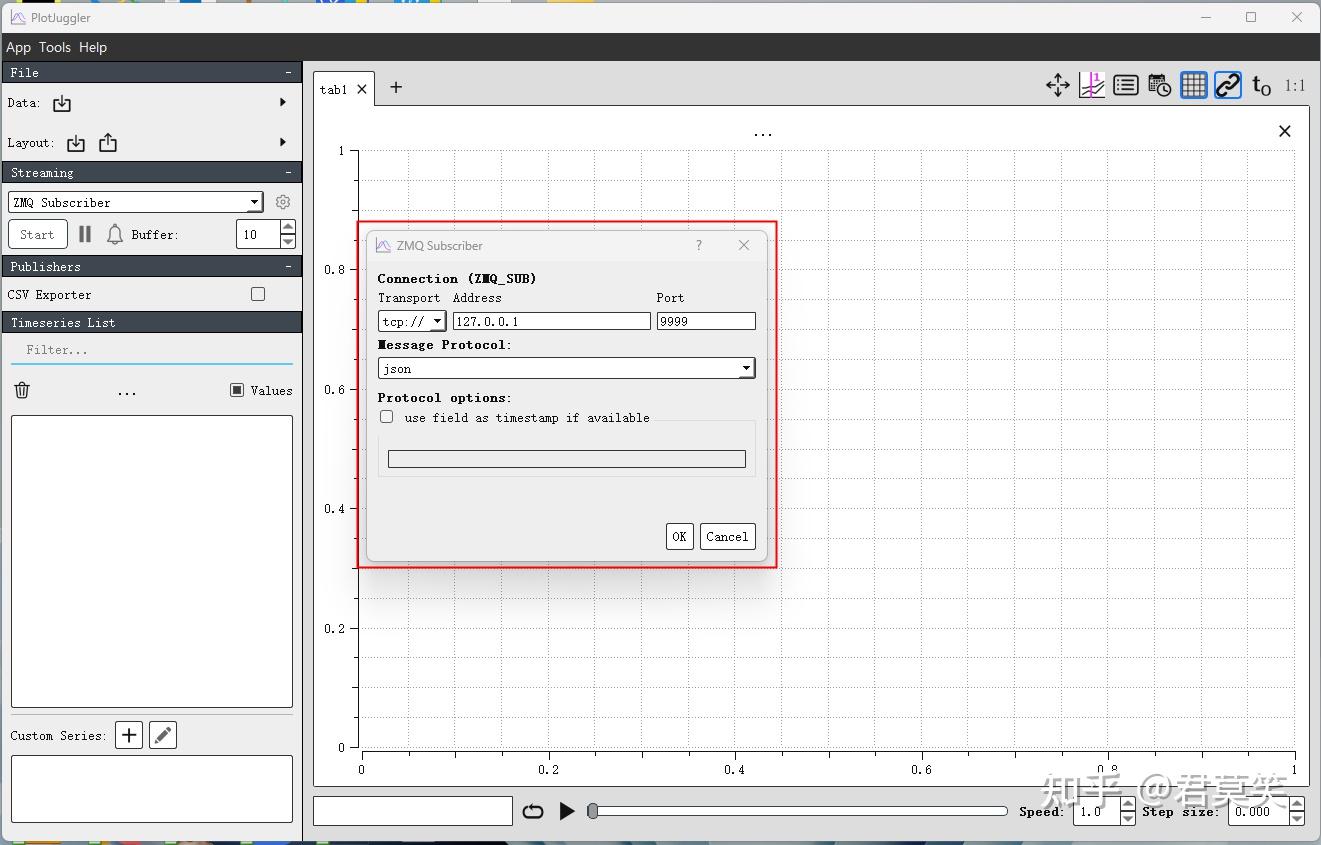Open the Tools menu
This screenshot has height=845, width=1321.
[x=55, y=47]
